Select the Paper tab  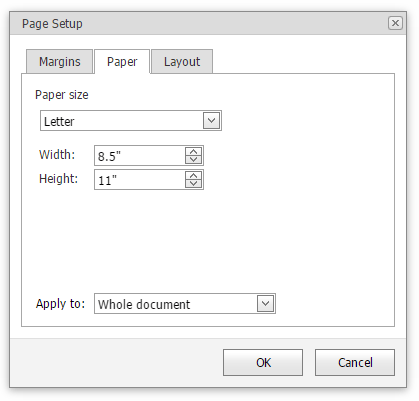pyautogui.click(x=122, y=62)
